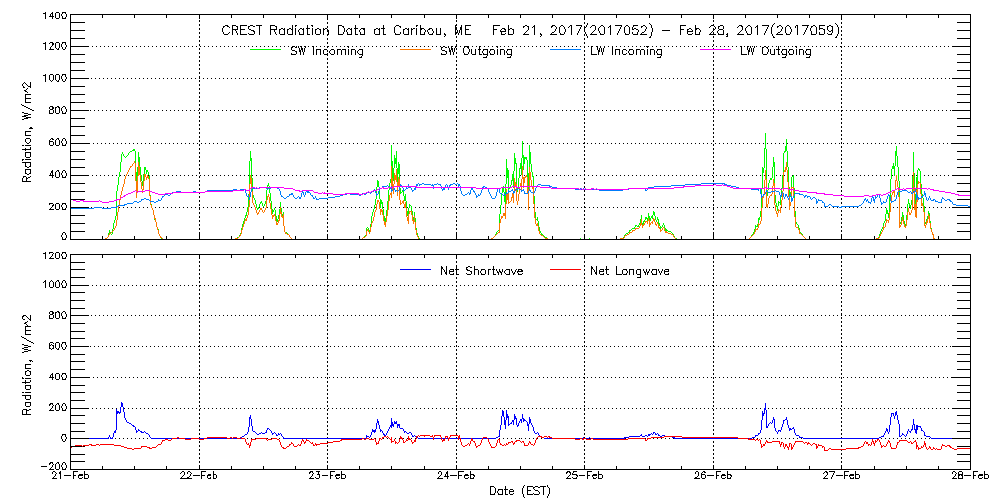Click the -200 y-axis tick label
Screen dimensions: 1000x500
pos(52,466)
